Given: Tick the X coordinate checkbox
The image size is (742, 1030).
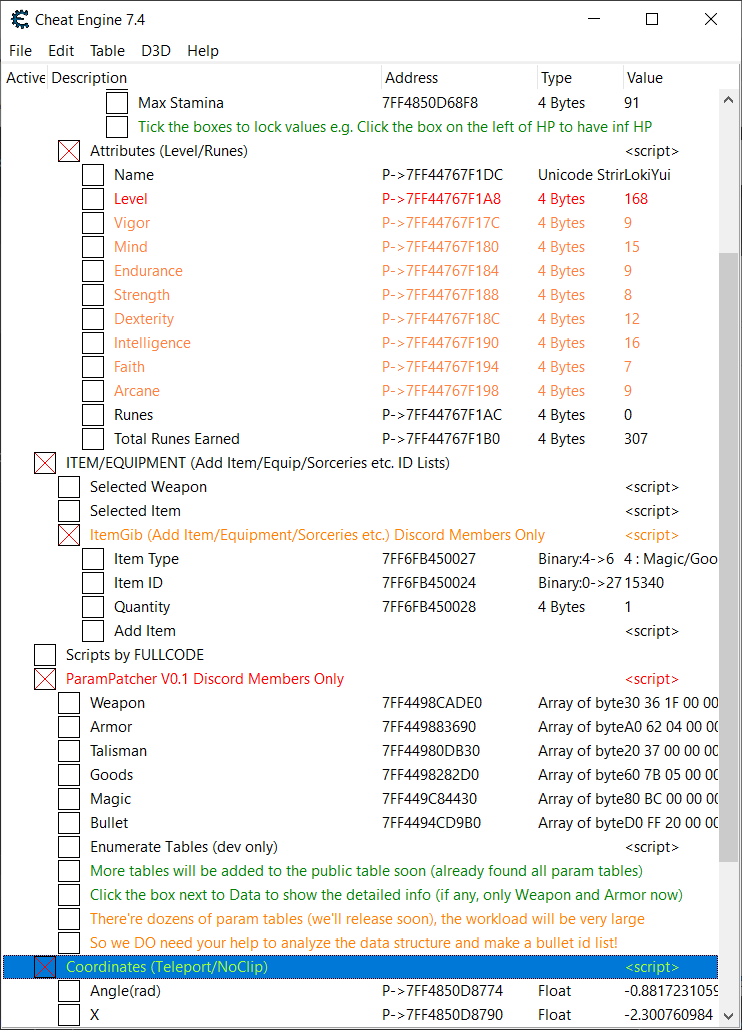Looking at the screenshot, I should point(69,1015).
